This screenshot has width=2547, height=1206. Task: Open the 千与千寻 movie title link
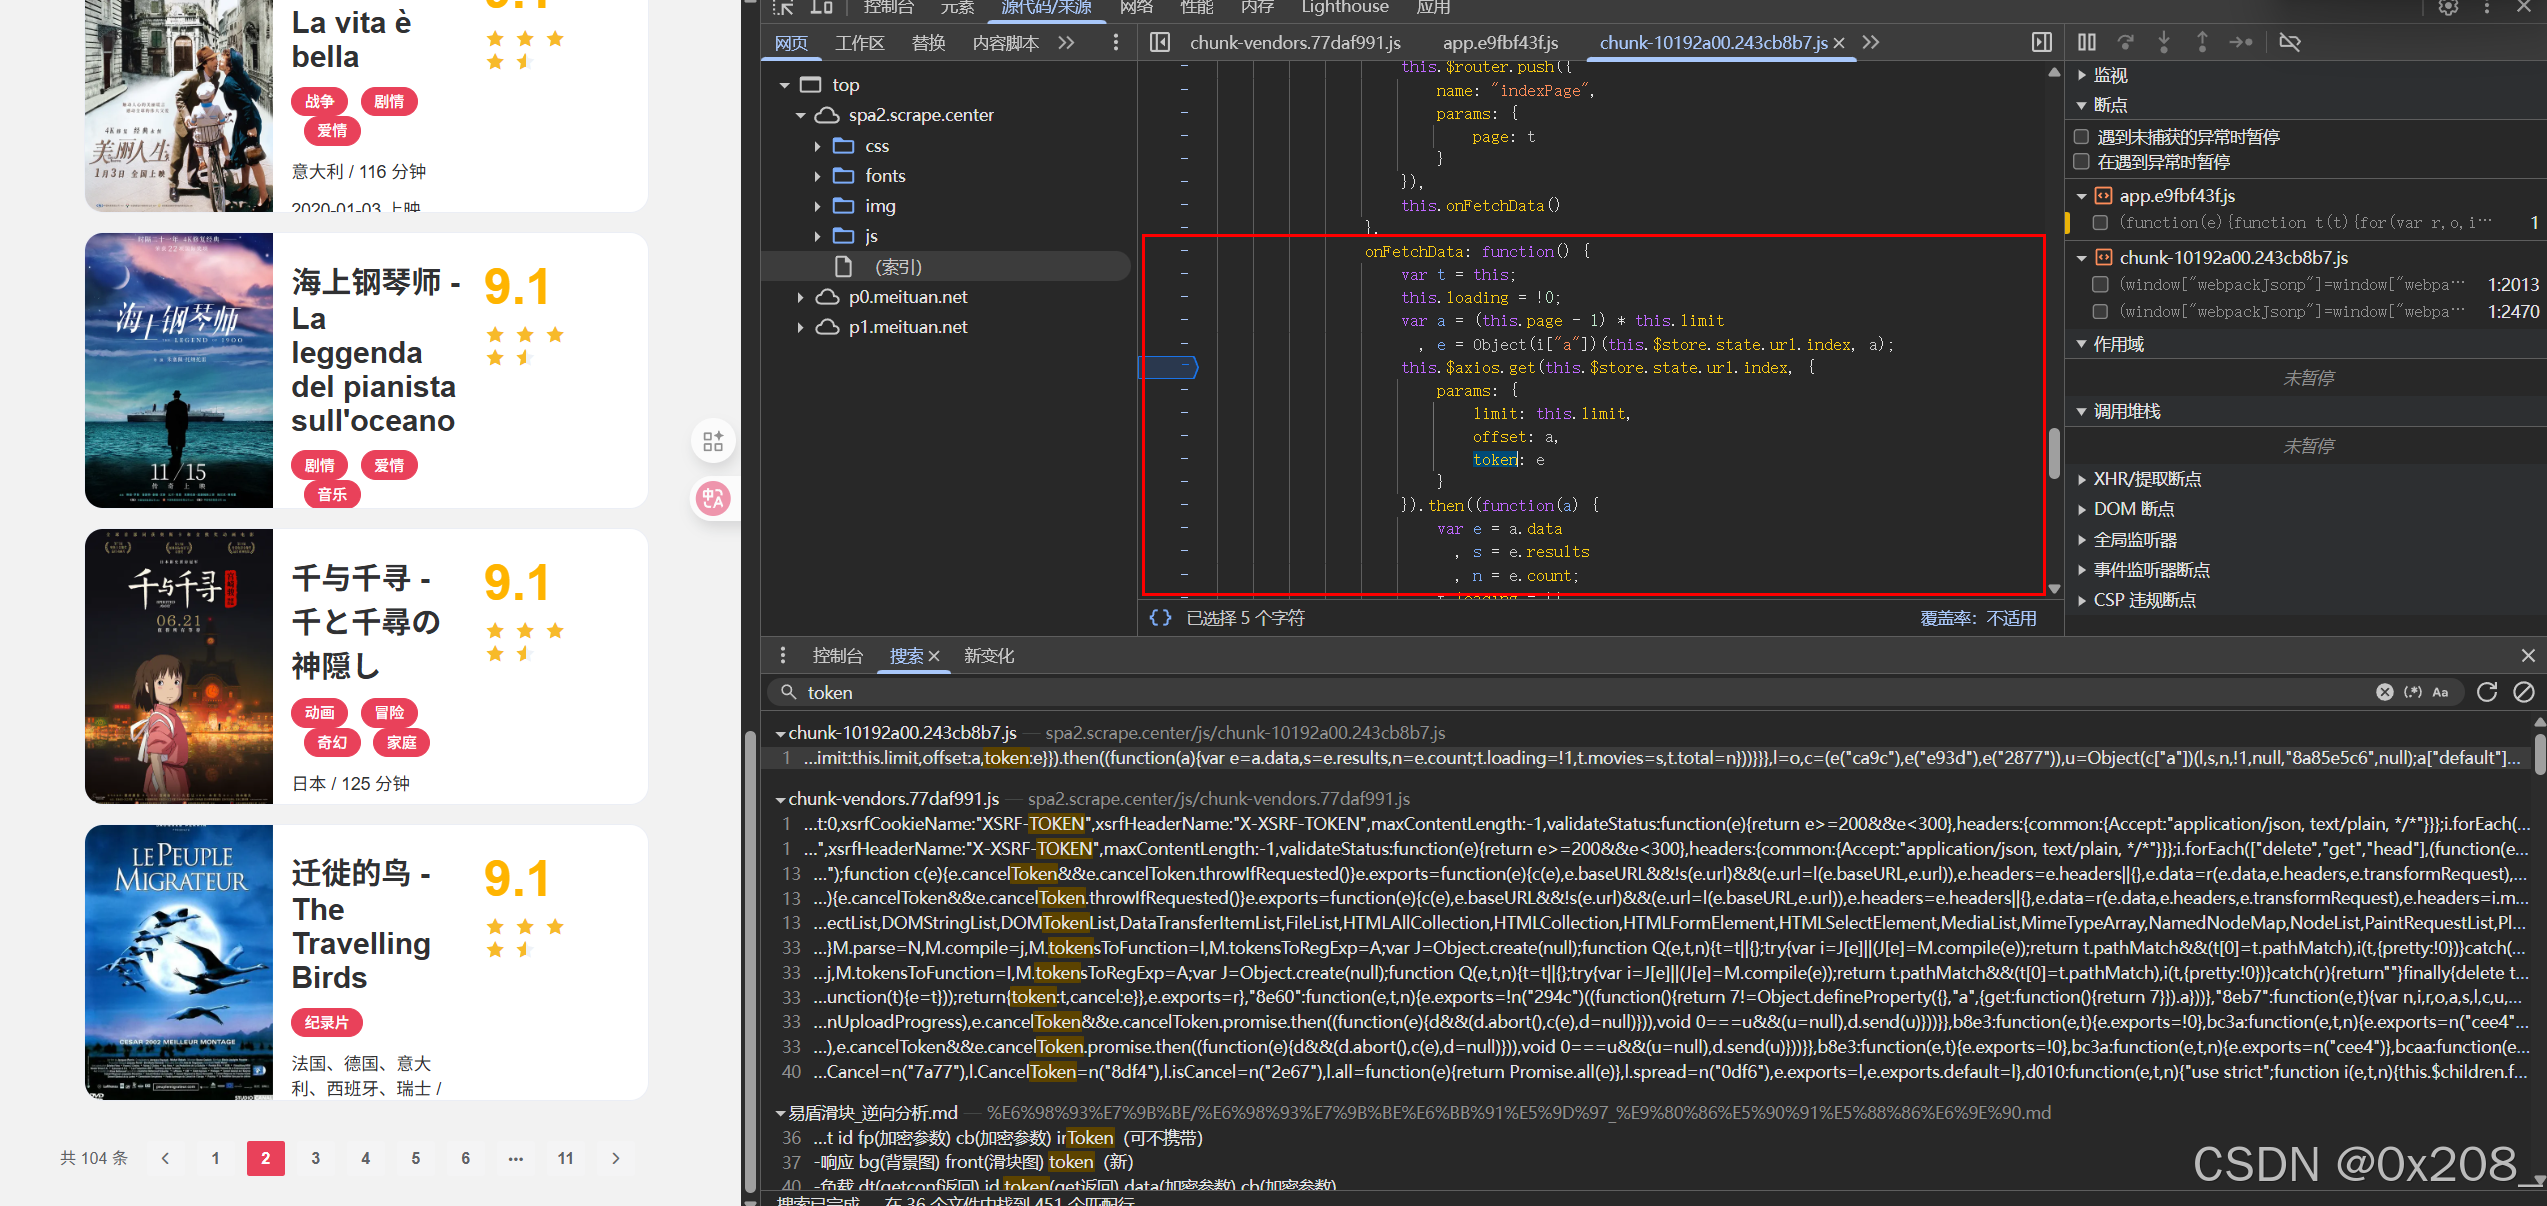(366, 621)
